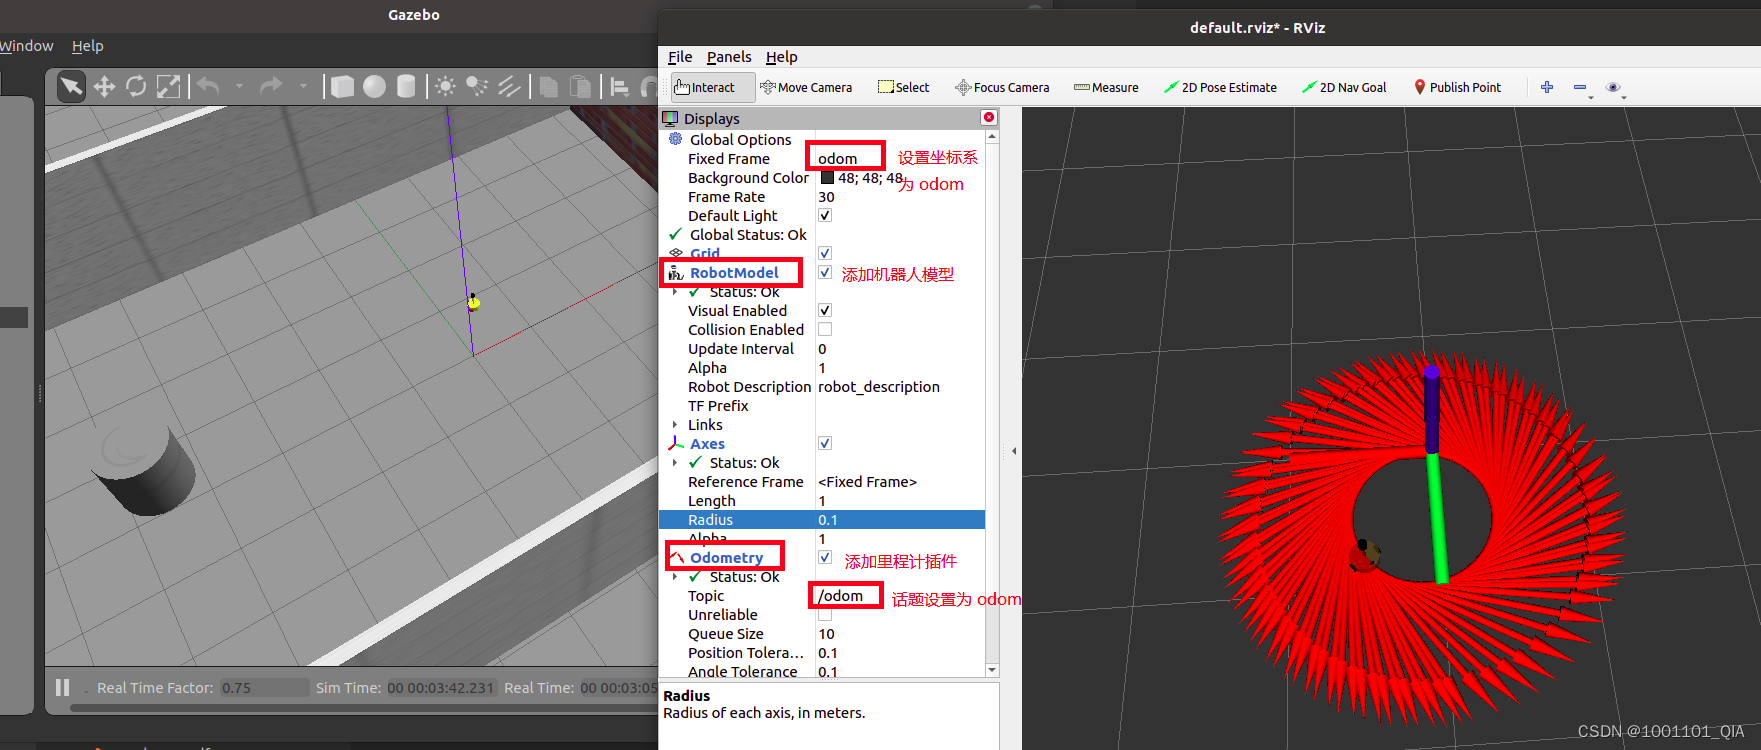The height and width of the screenshot is (750, 1761).
Task: Activate the Publish Point tool
Action: [1458, 87]
